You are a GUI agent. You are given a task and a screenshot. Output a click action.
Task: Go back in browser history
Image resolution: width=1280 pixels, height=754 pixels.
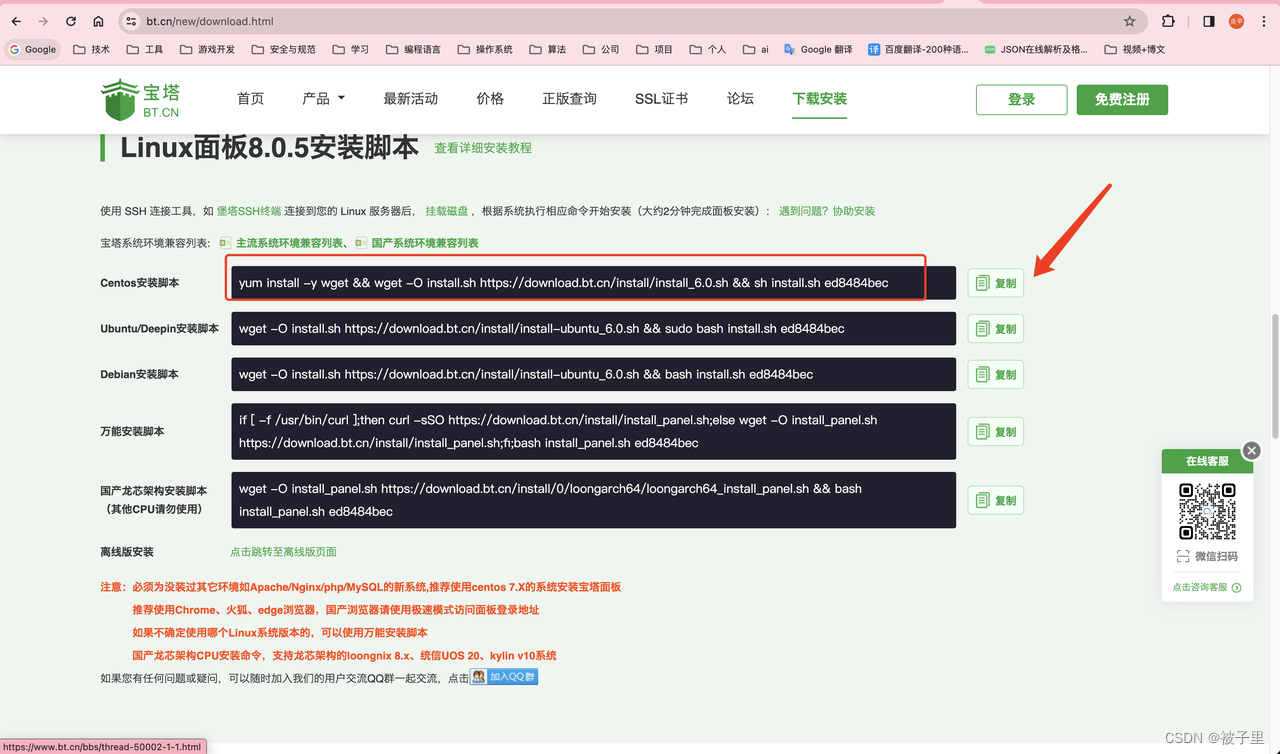[16, 21]
